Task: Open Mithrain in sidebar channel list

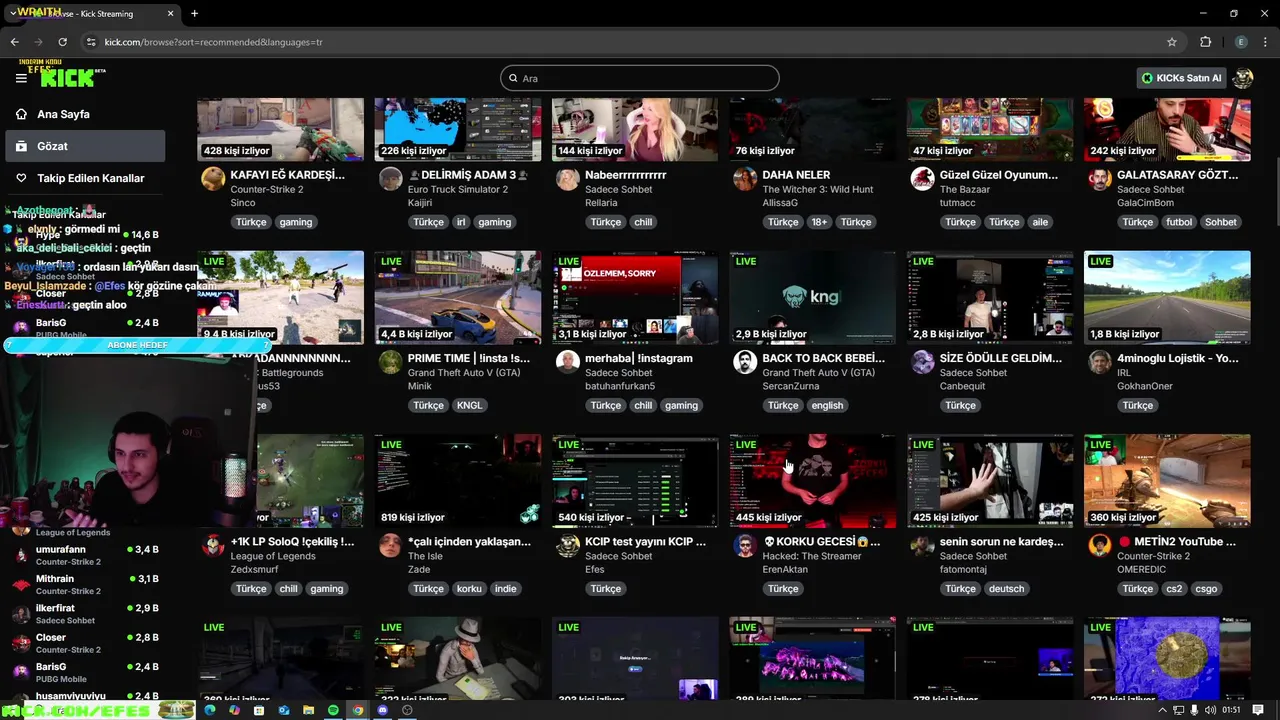Action: (85, 584)
